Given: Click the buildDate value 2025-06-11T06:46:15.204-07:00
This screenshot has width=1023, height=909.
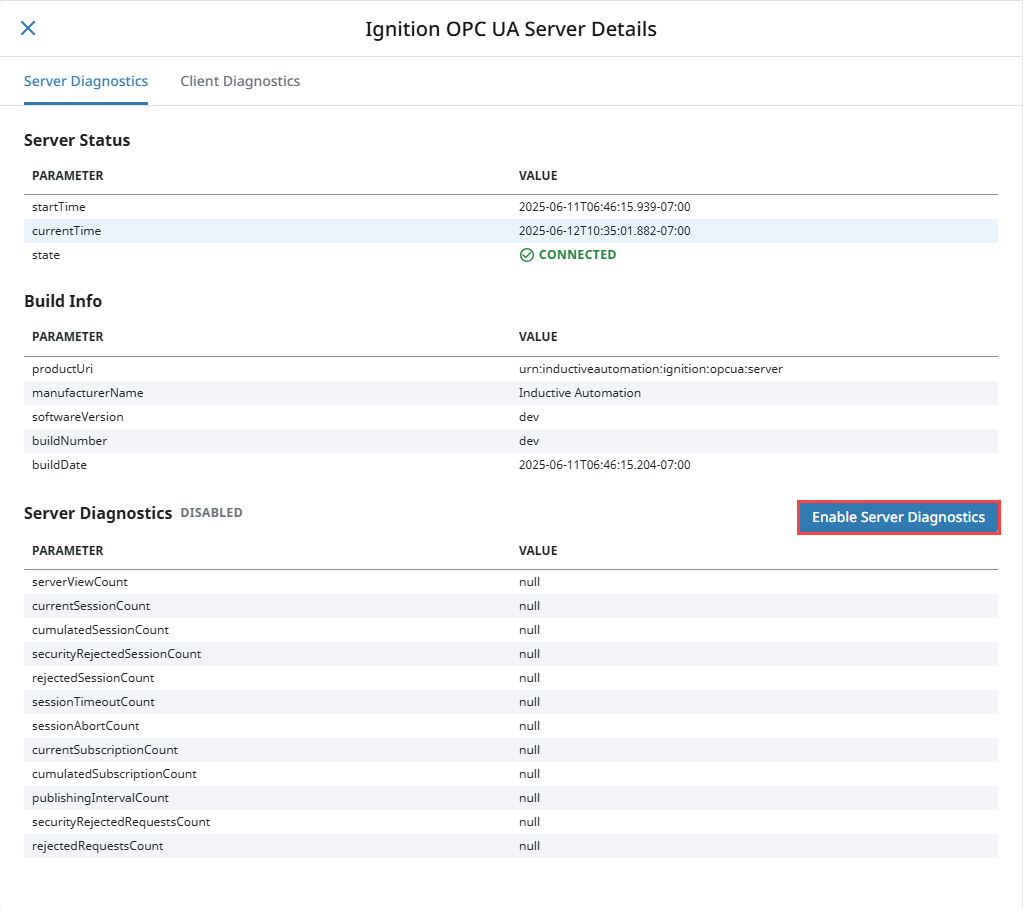Looking at the screenshot, I should [x=604, y=465].
